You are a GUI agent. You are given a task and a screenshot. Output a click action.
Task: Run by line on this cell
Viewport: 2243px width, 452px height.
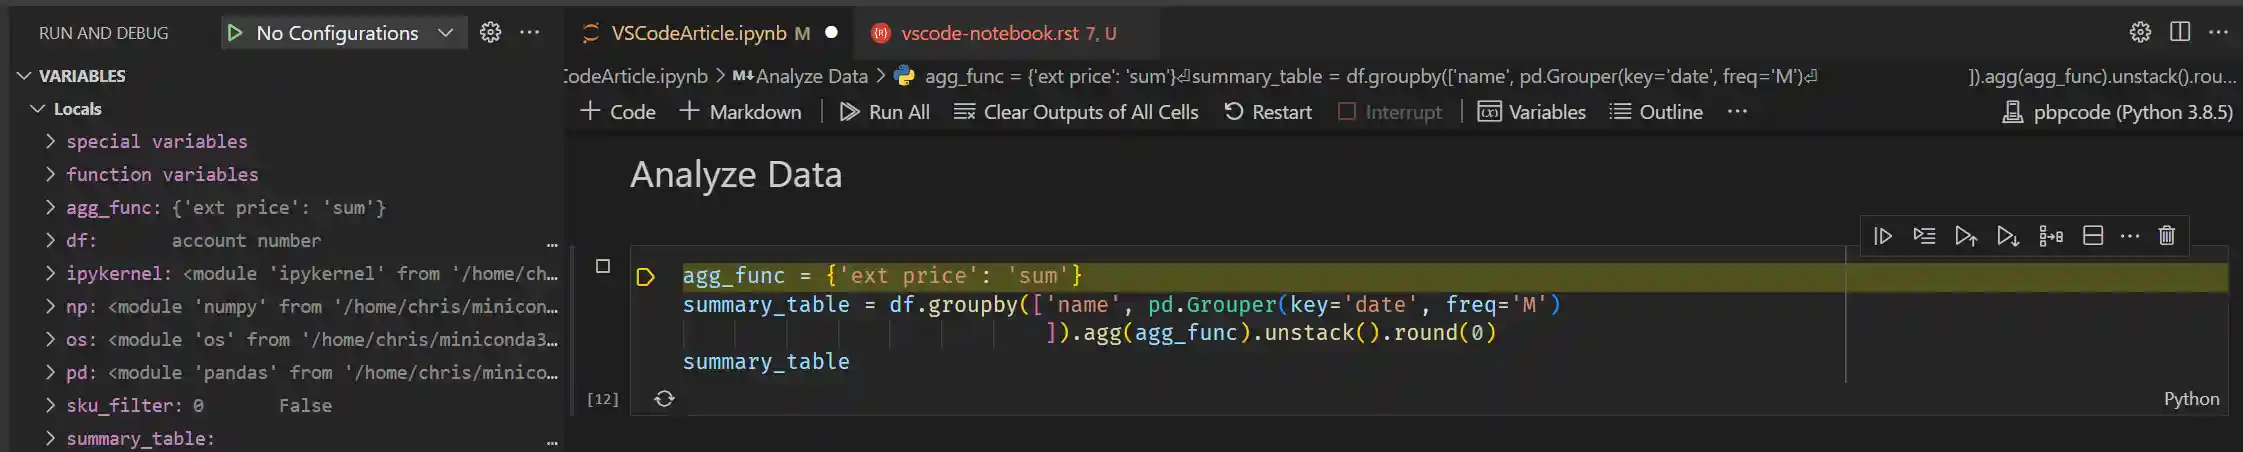tap(1883, 236)
